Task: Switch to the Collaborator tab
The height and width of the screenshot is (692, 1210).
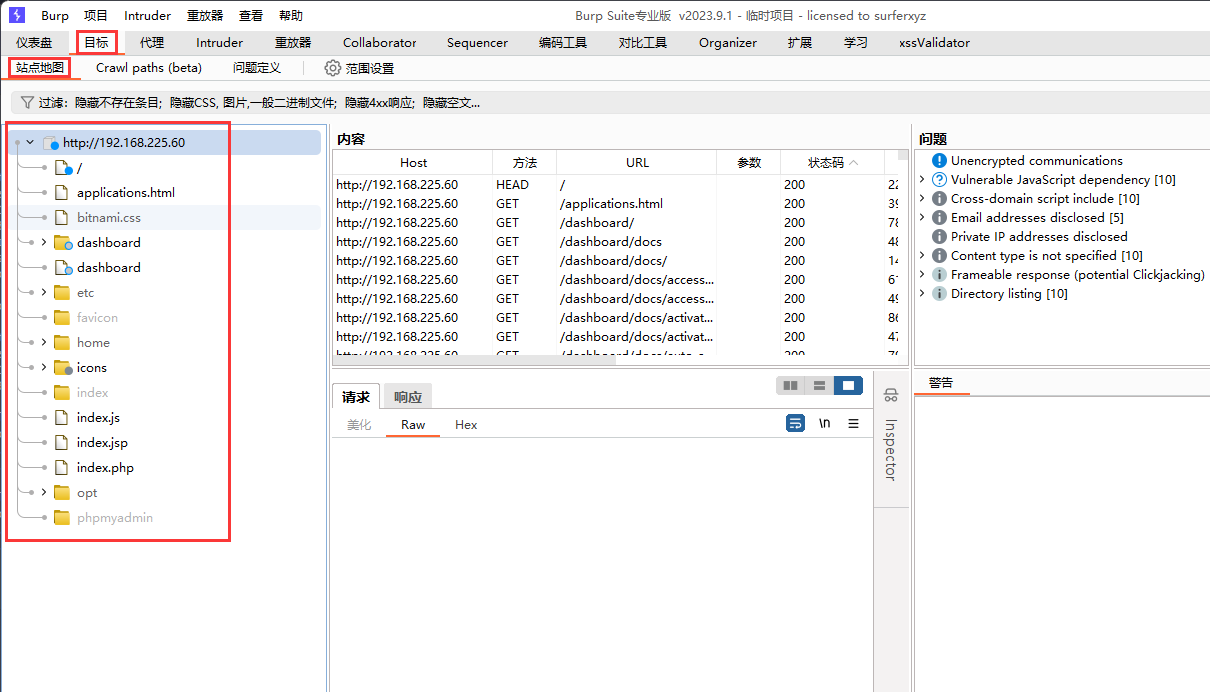Action: point(380,43)
